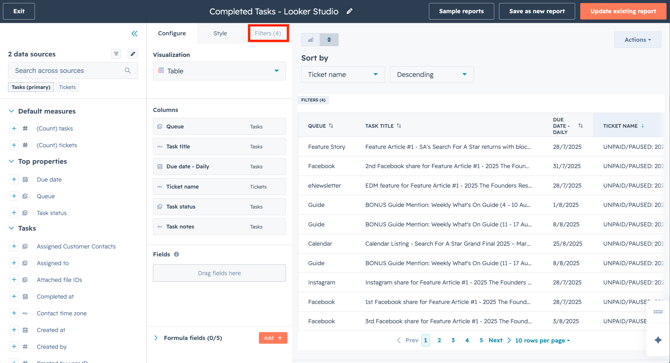Switch to chart view icon

(x=311, y=40)
